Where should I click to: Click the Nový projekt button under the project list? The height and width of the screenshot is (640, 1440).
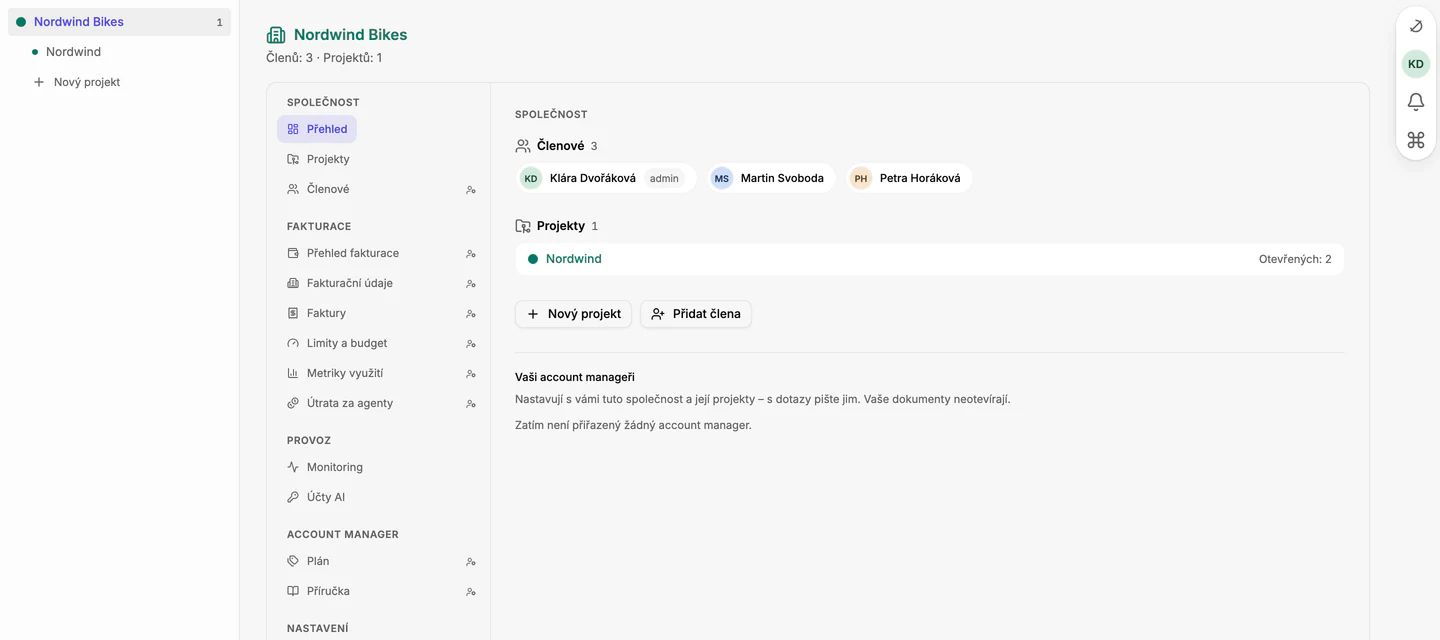(x=573, y=314)
